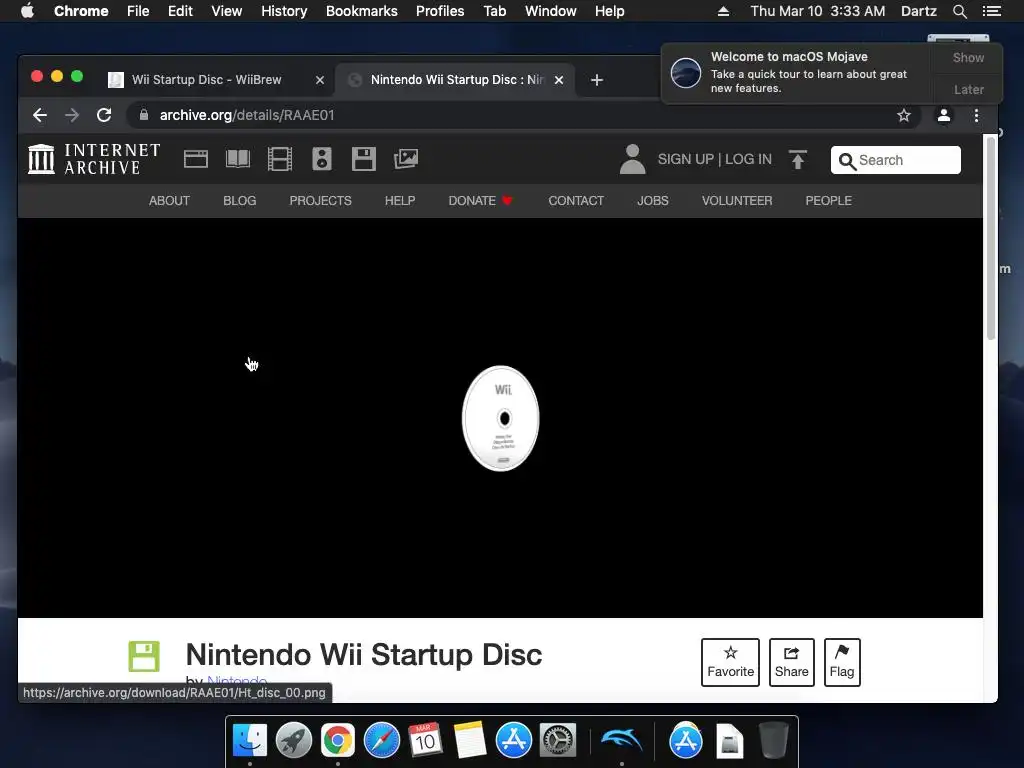This screenshot has height=768, width=1024.
Task: Open the Texts book icon
Action: pyautogui.click(x=238, y=159)
